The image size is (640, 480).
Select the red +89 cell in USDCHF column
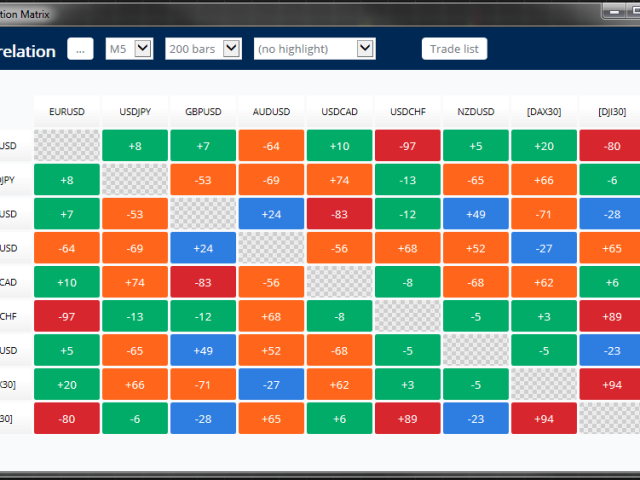407,418
